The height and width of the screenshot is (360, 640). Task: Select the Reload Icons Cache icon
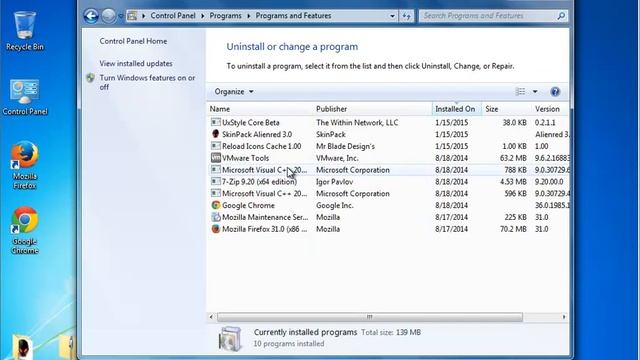(x=216, y=146)
